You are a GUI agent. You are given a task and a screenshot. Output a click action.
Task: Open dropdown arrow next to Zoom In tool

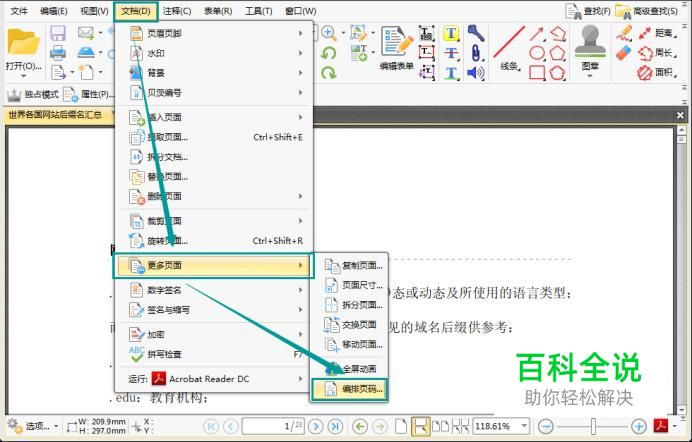pos(343,33)
